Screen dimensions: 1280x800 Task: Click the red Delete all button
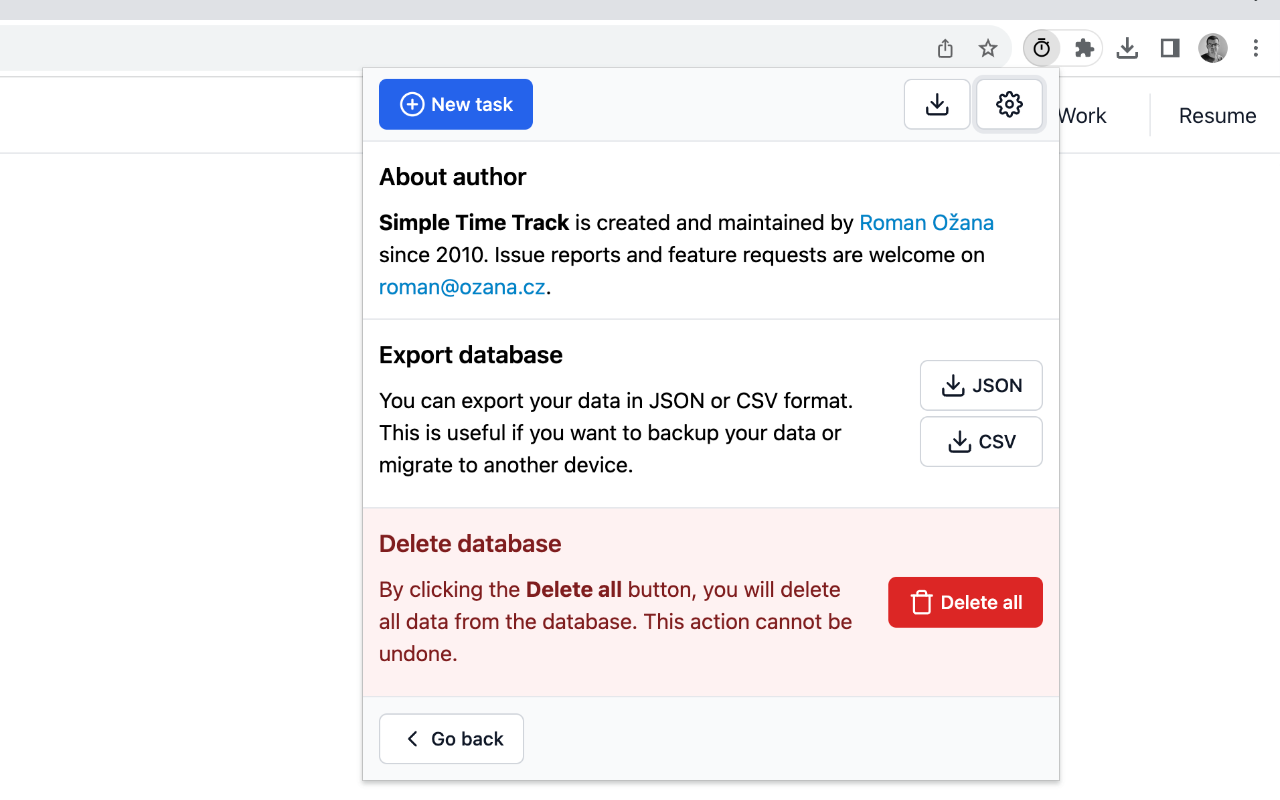(x=965, y=602)
